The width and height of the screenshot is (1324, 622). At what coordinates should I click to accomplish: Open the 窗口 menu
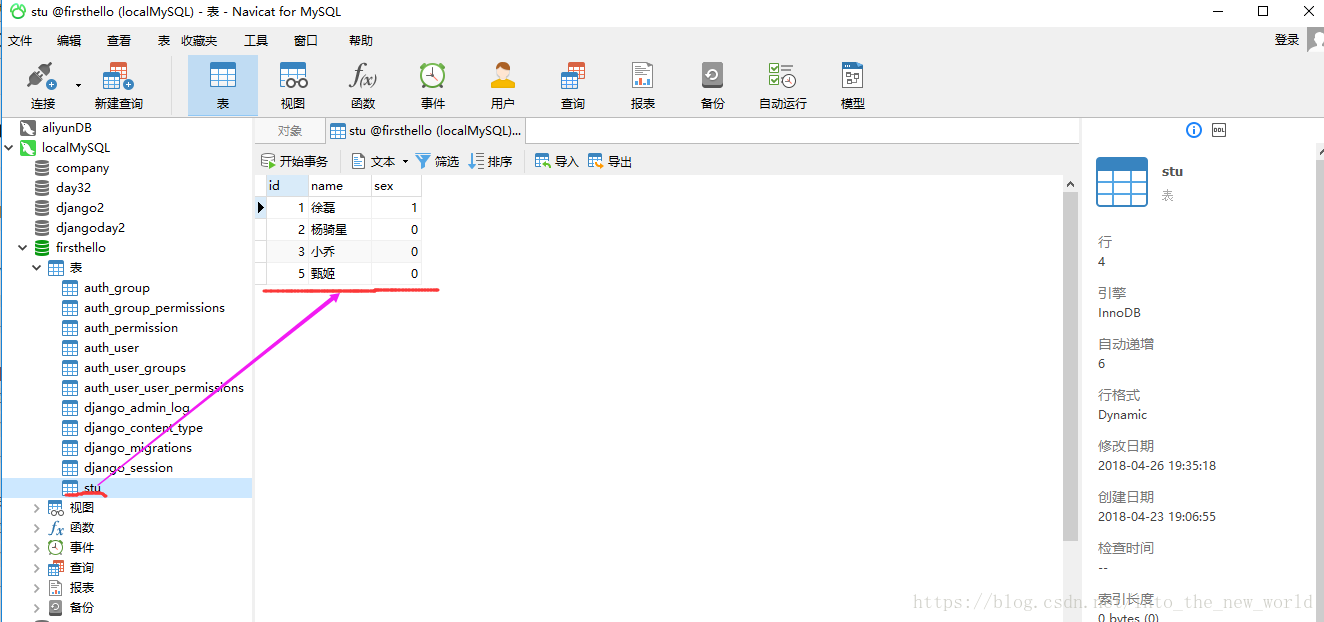(306, 41)
